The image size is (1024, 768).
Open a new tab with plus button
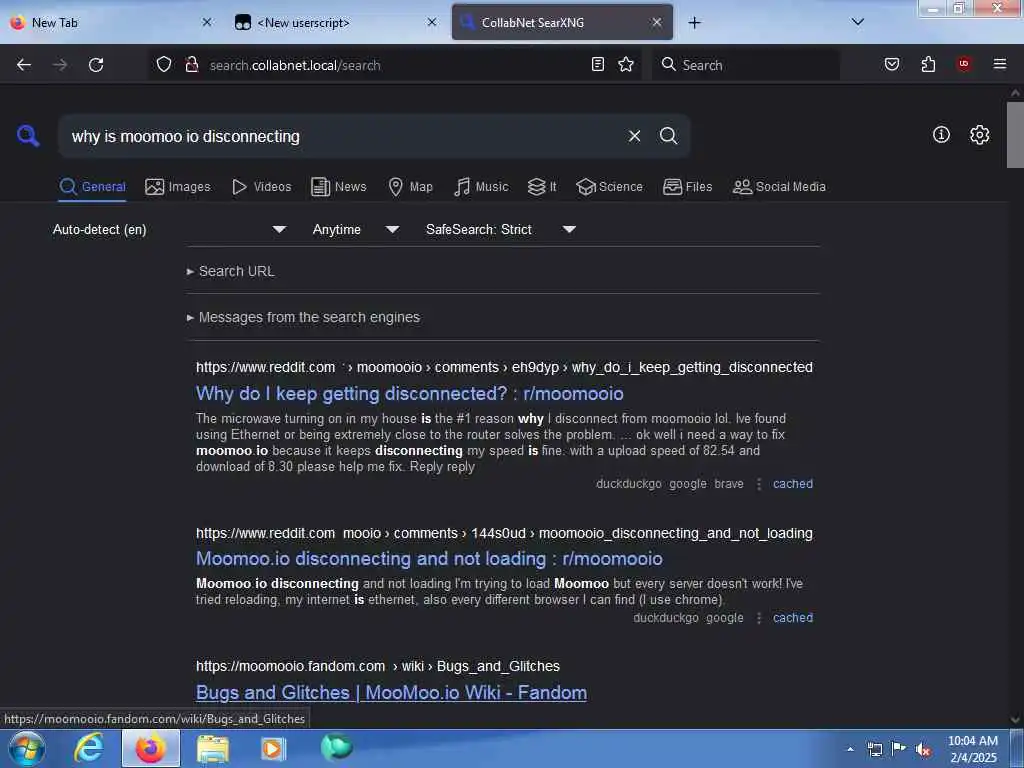tap(694, 23)
